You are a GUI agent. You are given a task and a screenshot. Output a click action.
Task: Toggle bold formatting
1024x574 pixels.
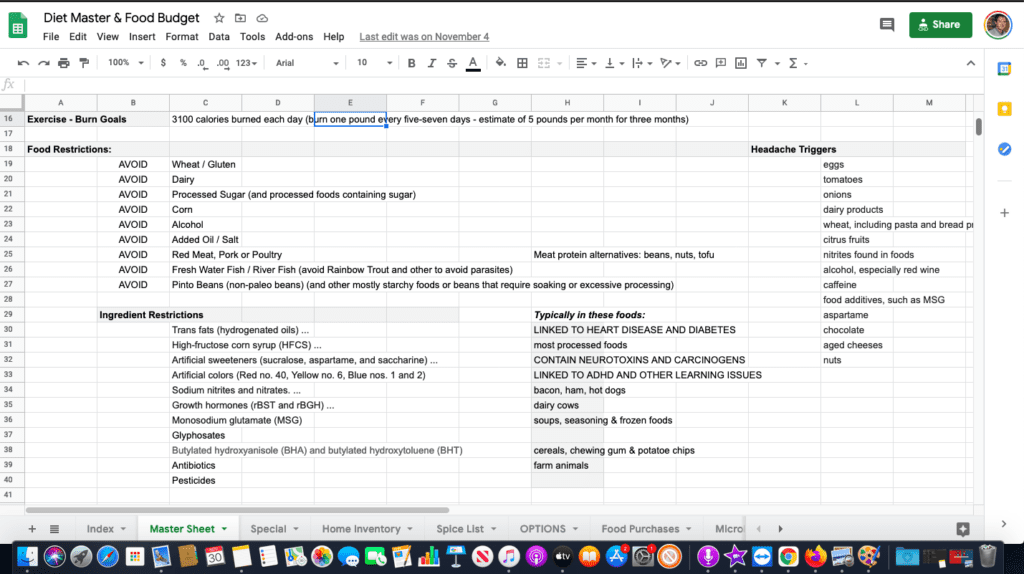click(411, 63)
